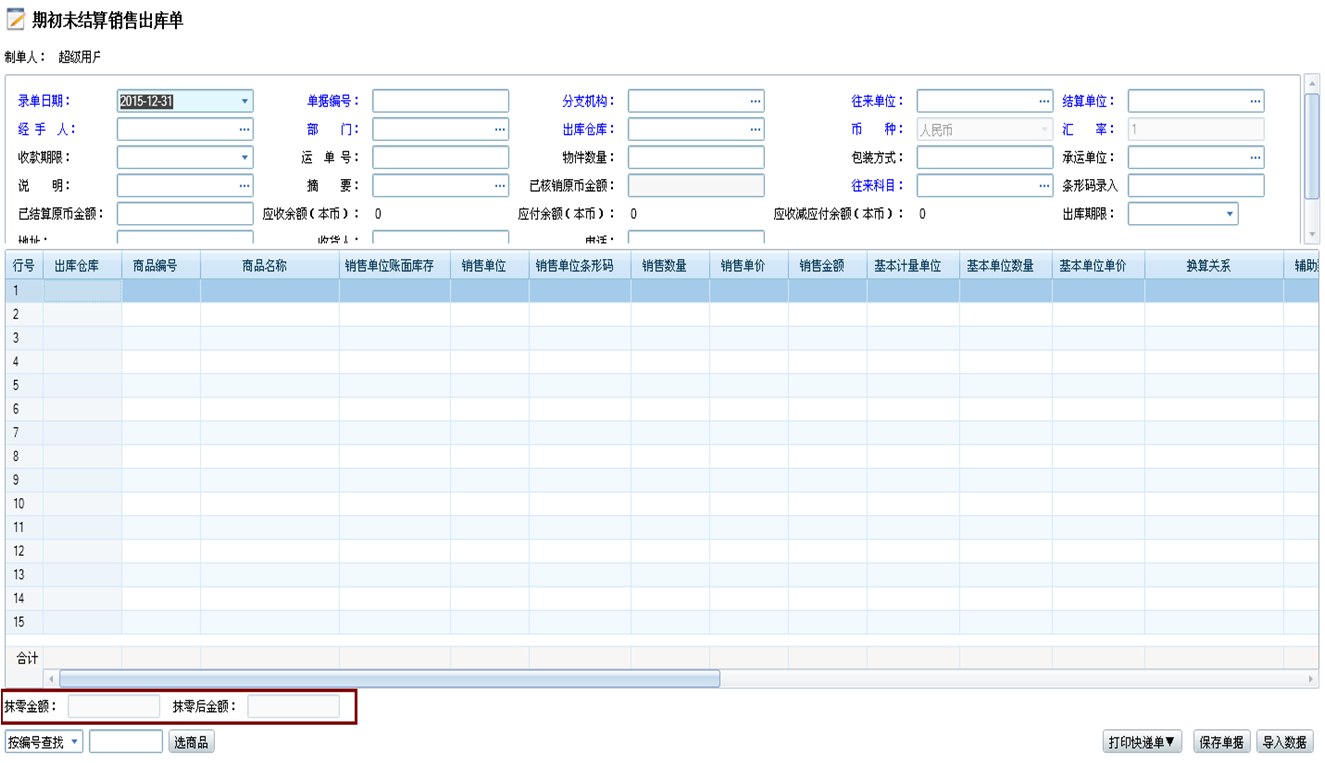This screenshot has width=1325, height=763.
Task: Open 分支机构 lookup ellipsis button
Action: coord(756,101)
